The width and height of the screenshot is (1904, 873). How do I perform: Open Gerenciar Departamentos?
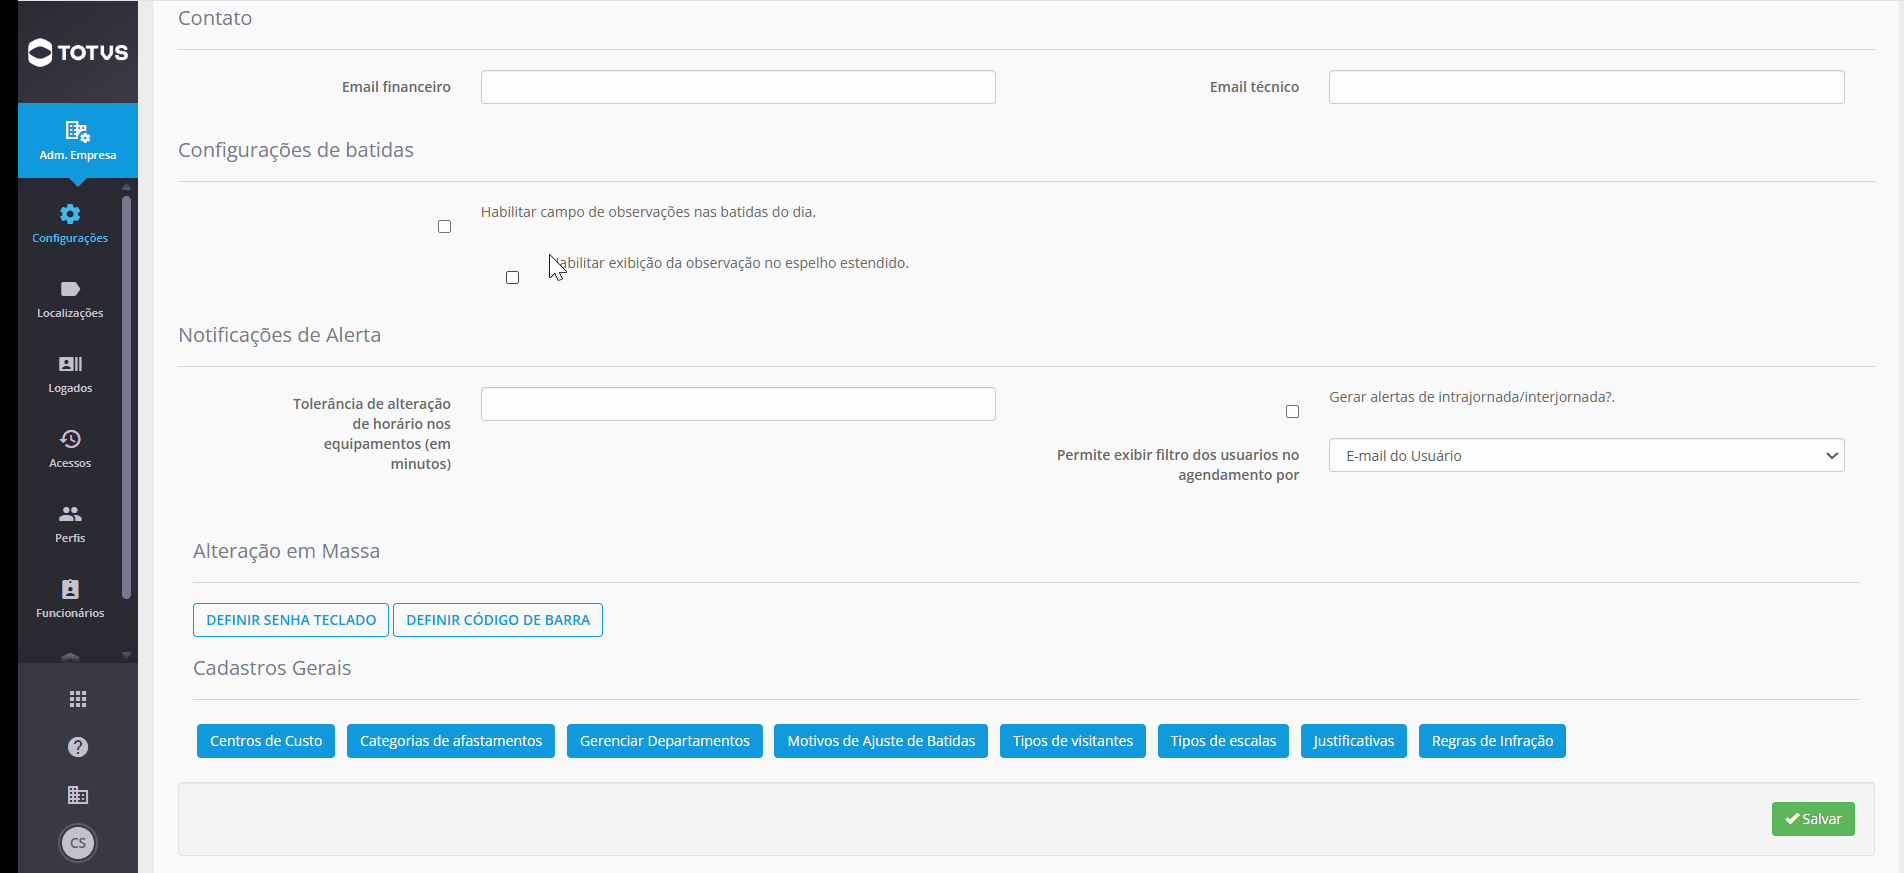(665, 741)
